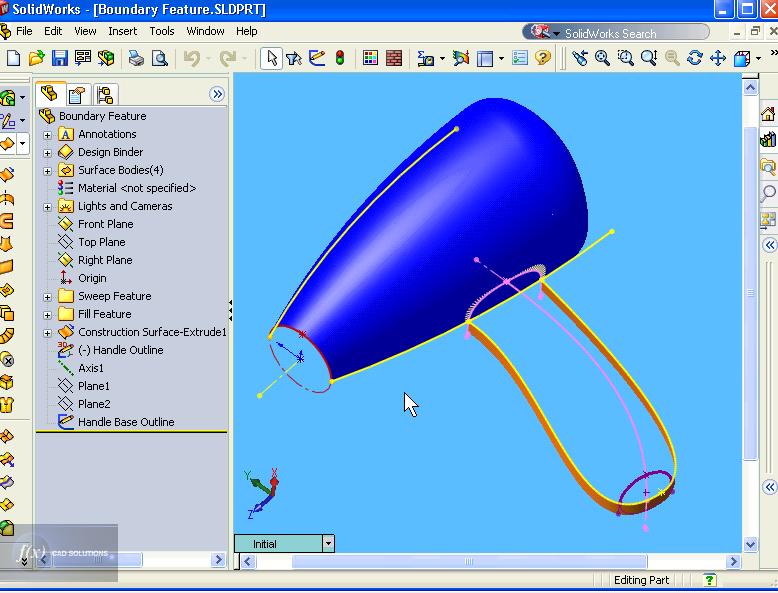The width and height of the screenshot is (778, 593).
Task: Click the brick Edit Texture icon
Action: [x=394, y=58]
